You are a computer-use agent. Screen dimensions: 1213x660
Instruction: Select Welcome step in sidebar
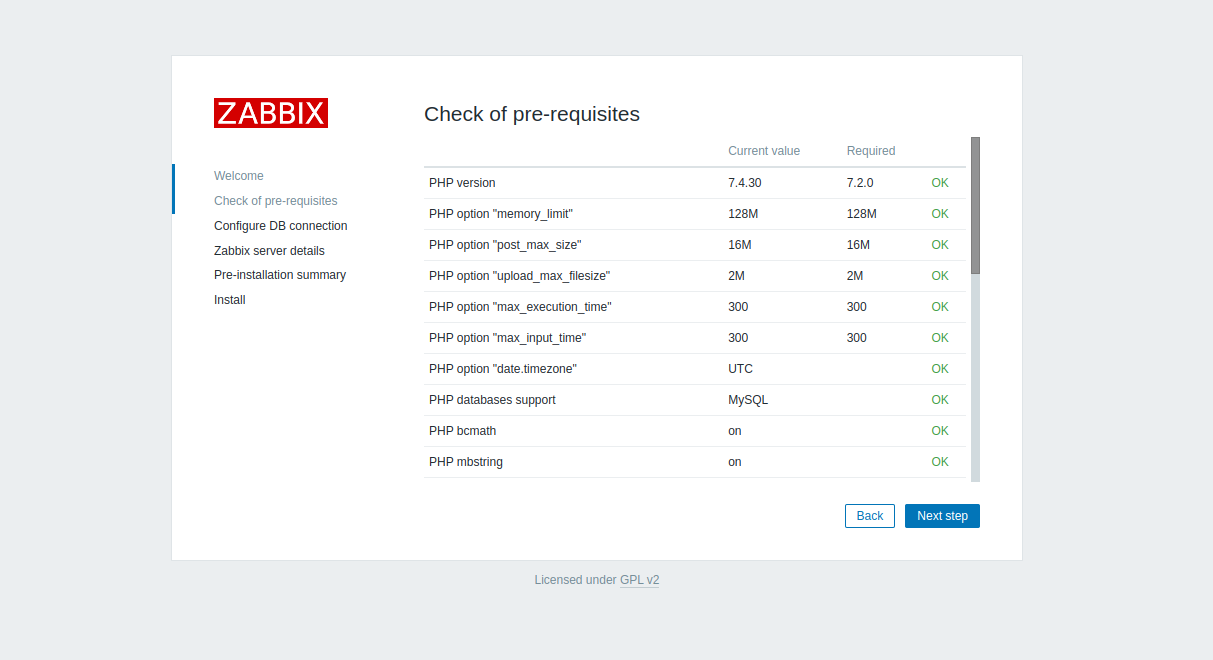pyautogui.click(x=239, y=176)
